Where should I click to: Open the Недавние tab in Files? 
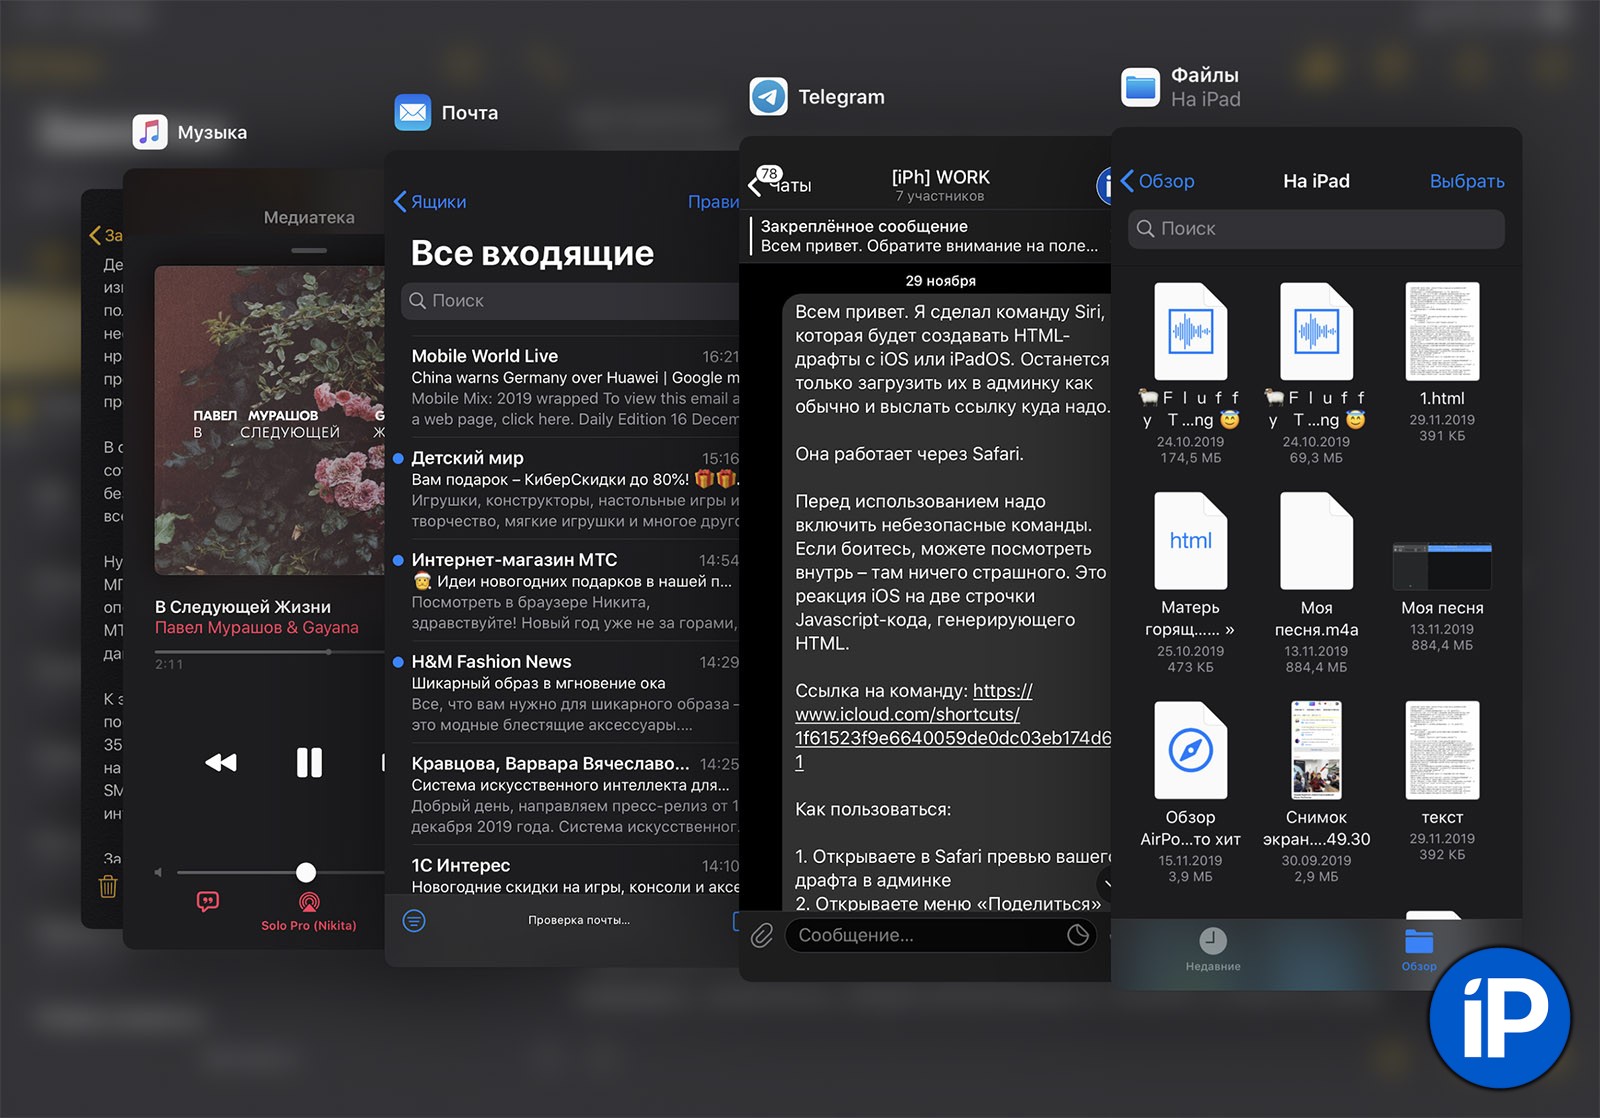[x=1213, y=950]
